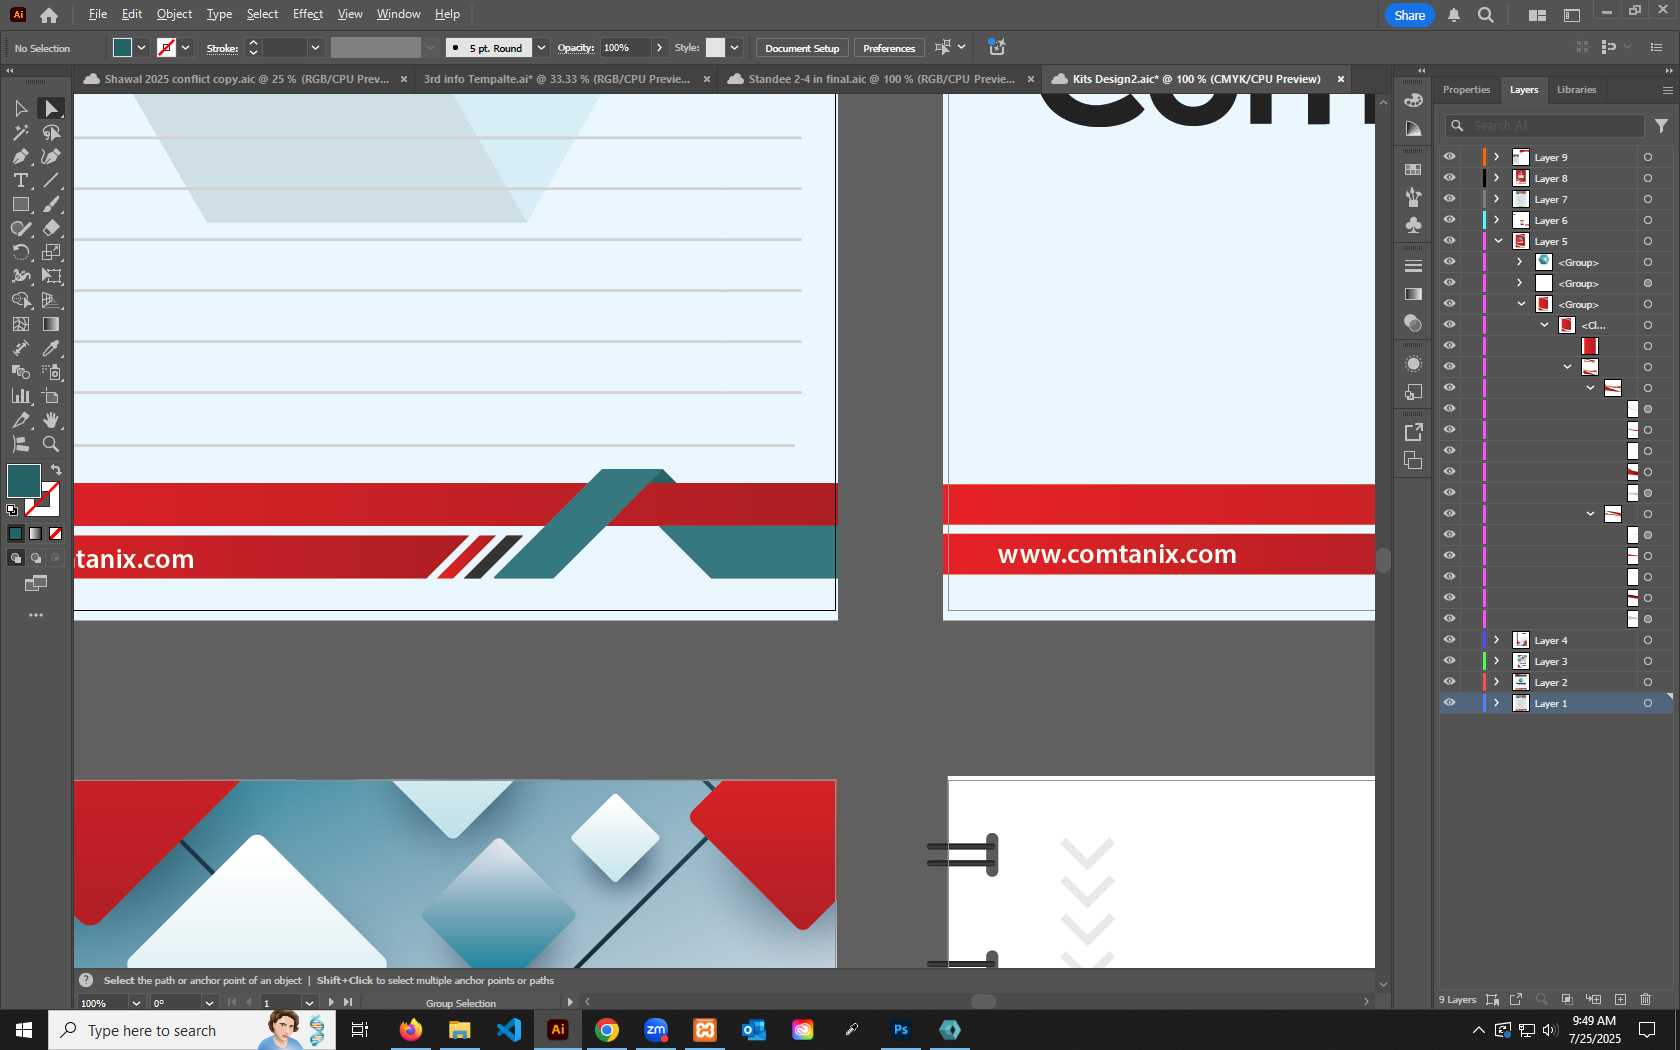Collapse Layer 5 contents
Viewport: 1680px width, 1050px height.
(x=1498, y=241)
